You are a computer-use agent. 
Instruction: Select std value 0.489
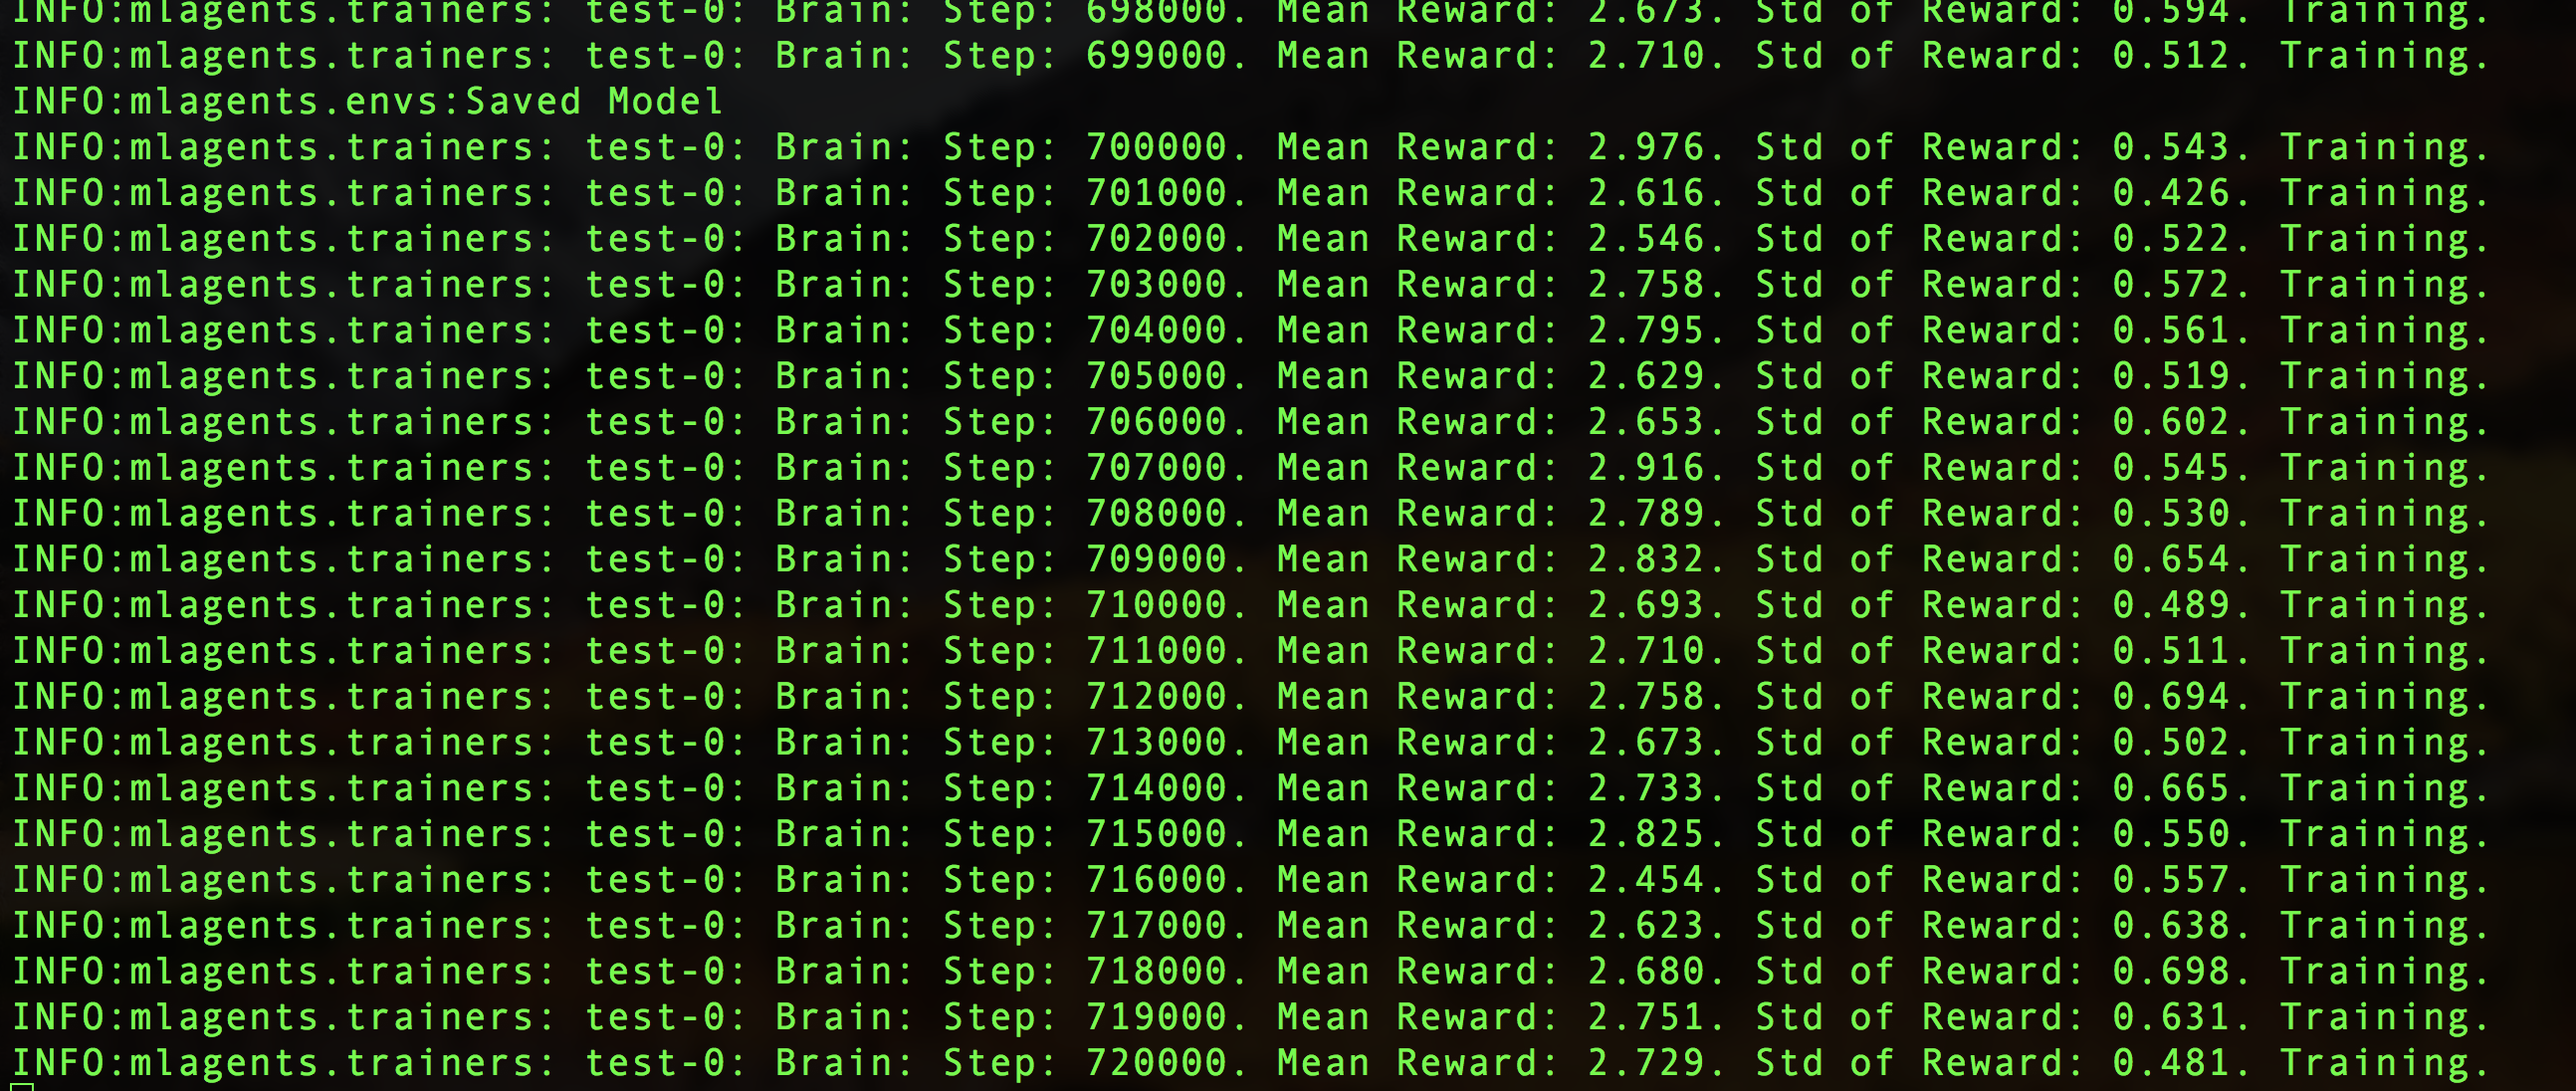[x=2171, y=605]
